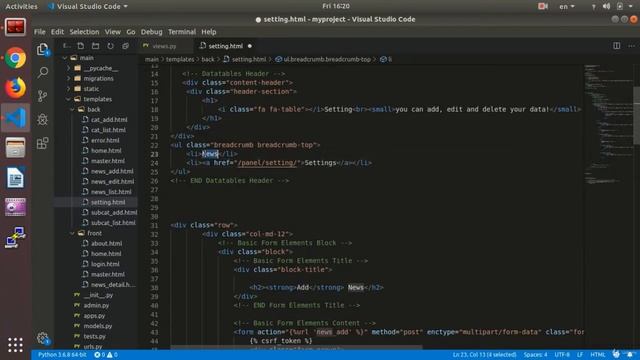Open cat_add.html in explorer
640x360 pixels.
tap(109, 120)
